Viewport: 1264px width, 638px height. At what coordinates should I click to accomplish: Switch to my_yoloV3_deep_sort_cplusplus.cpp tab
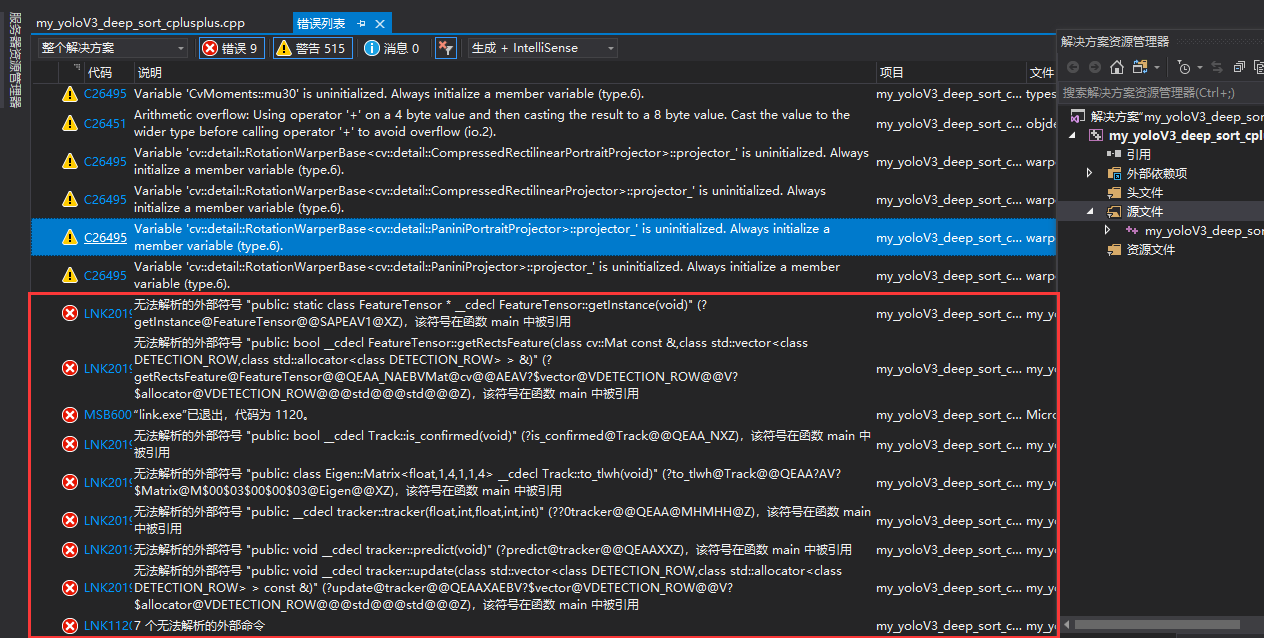coord(140,23)
